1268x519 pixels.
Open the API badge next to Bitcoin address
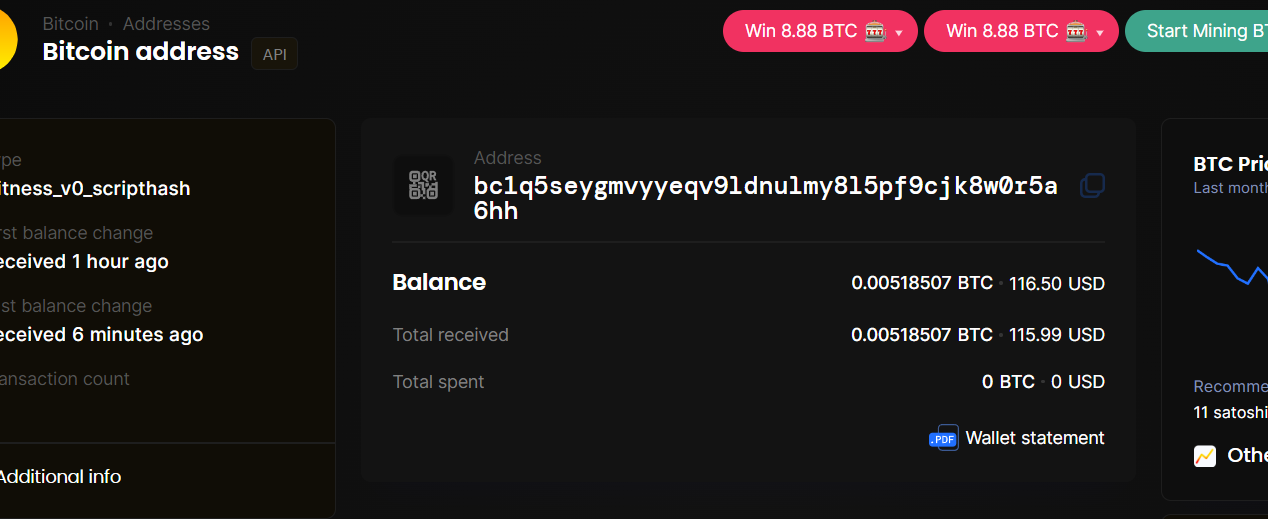click(274, 54)
